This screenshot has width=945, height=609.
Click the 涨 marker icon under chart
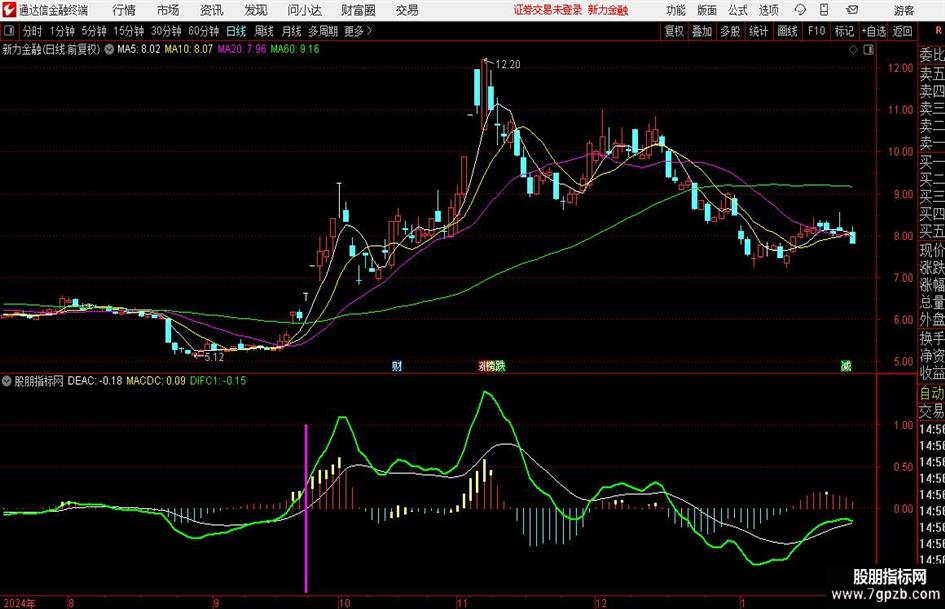point(483,365)
